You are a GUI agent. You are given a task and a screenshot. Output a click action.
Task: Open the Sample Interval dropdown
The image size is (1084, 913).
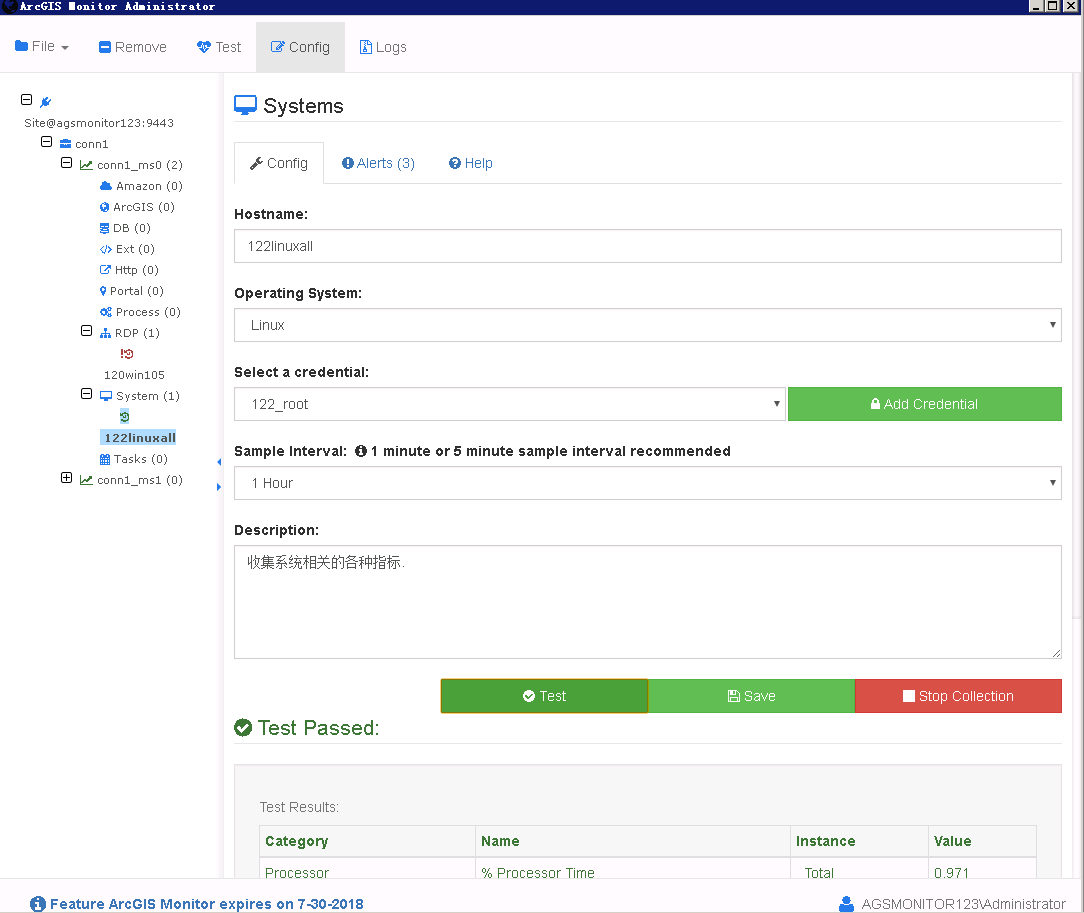click(648, 482)
